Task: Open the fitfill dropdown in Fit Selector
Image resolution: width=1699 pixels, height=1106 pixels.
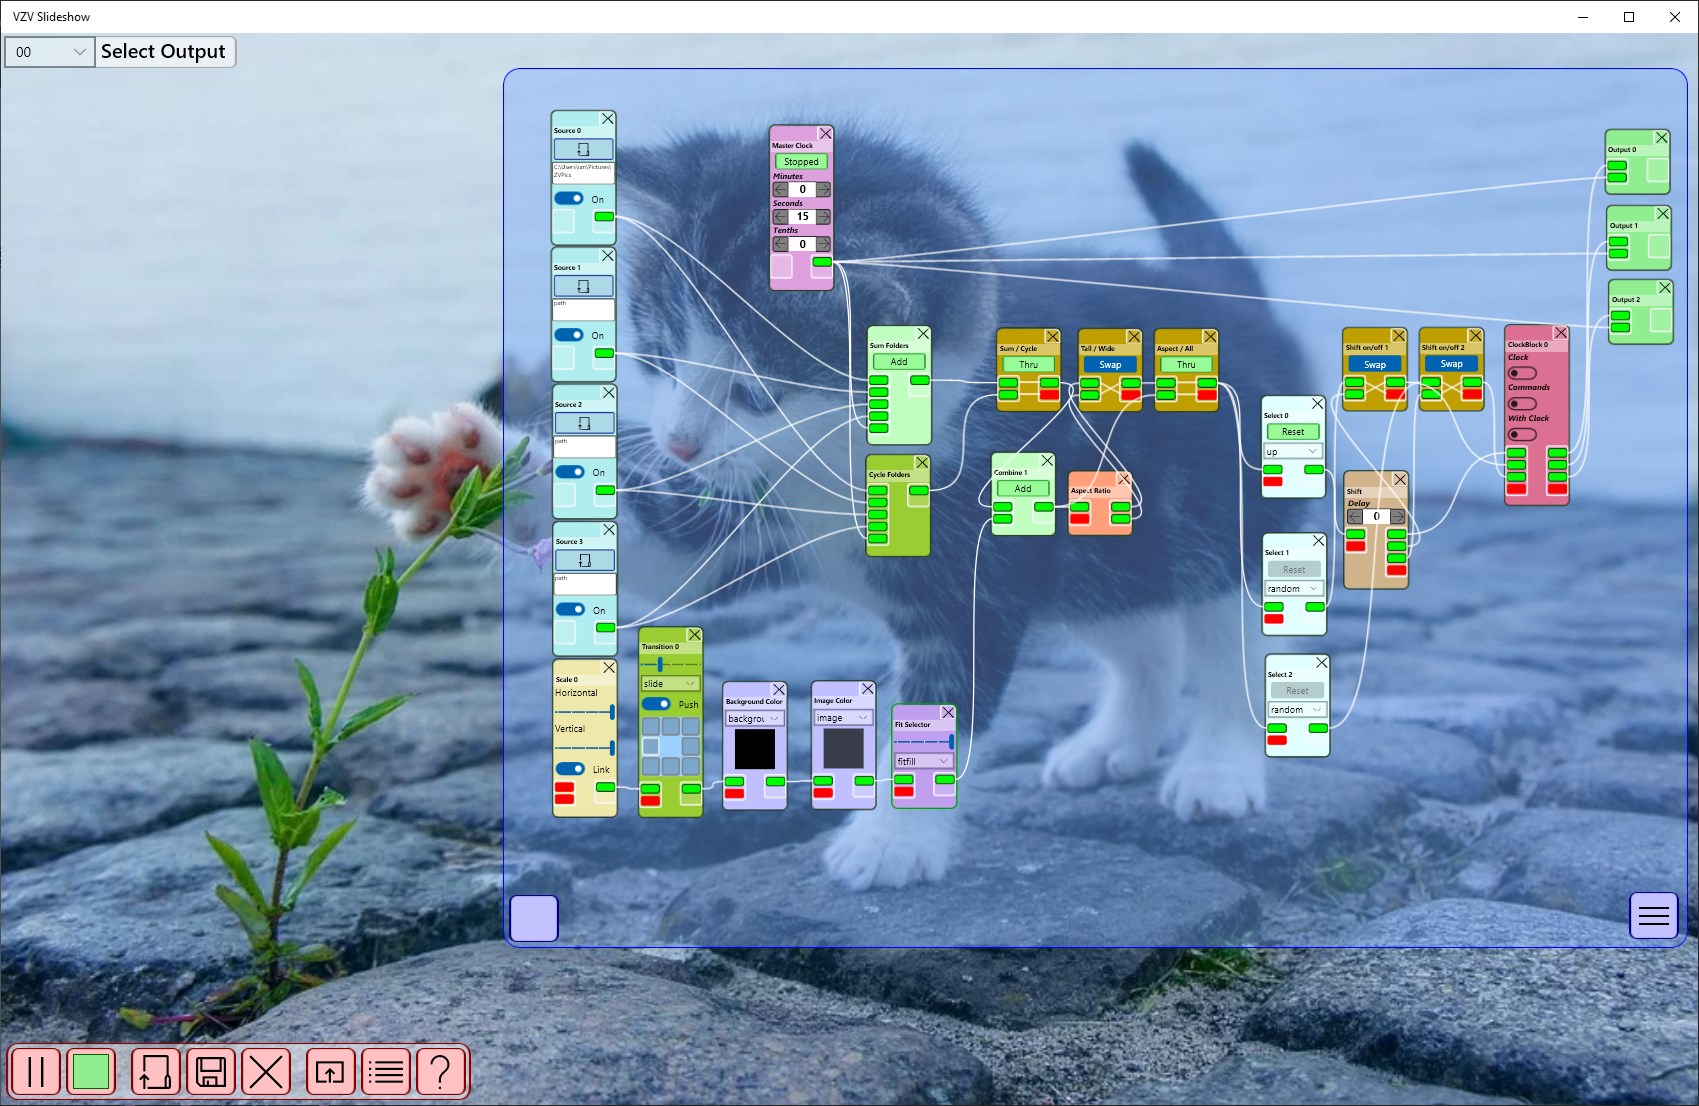Action: coord(923,761)
